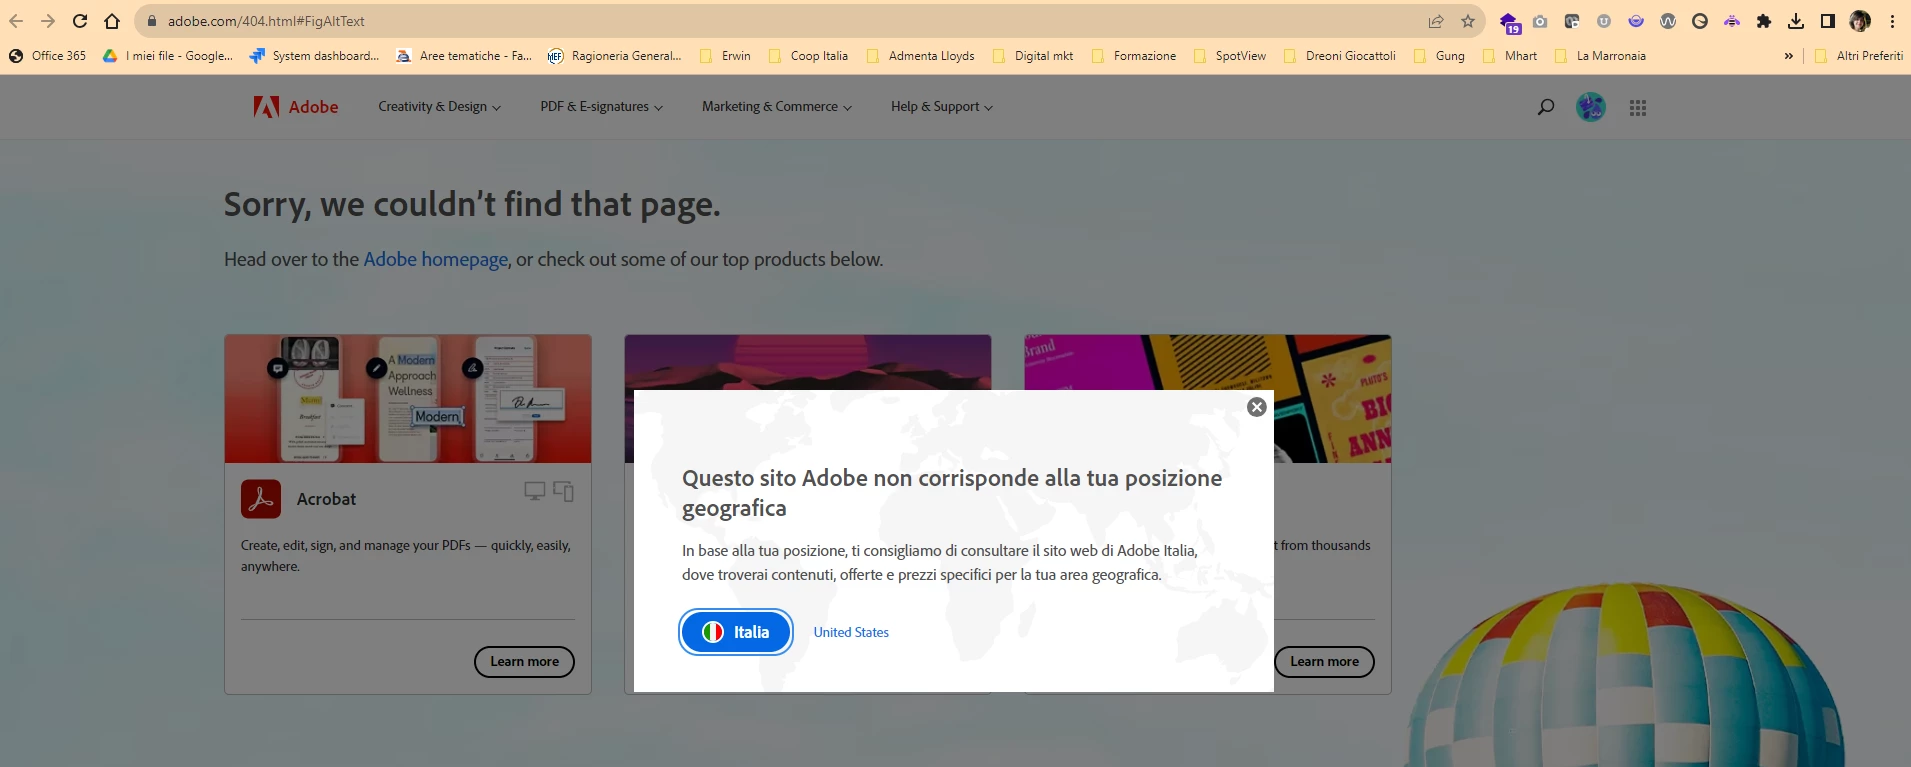Open the Altri Preferiti folder
The width and height of the screenshot is (1911, 767).
(x=1858, y=56)
